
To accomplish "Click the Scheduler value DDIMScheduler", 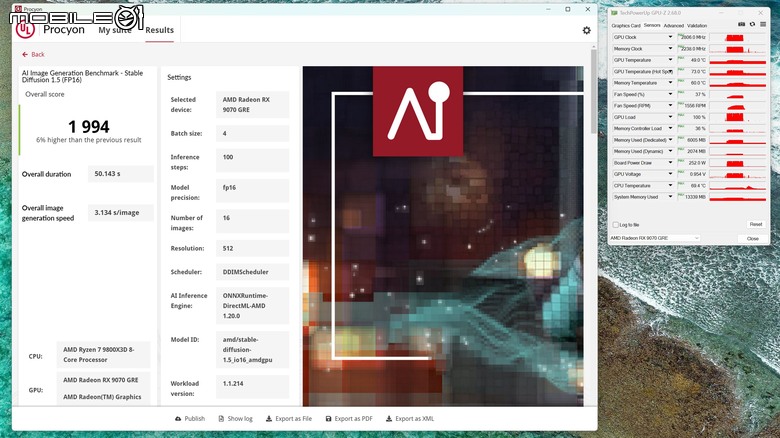I will [x=252, y=272].
